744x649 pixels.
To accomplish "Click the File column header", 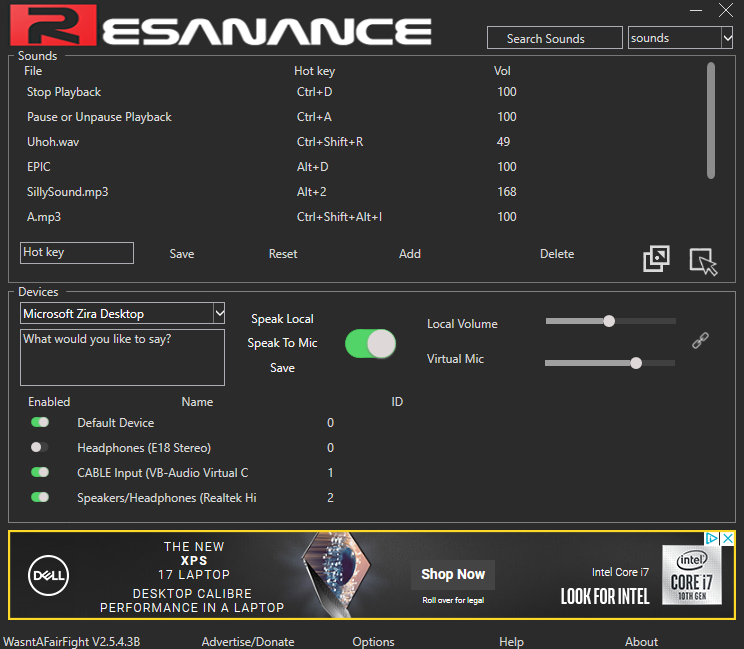I will (33, 71).
